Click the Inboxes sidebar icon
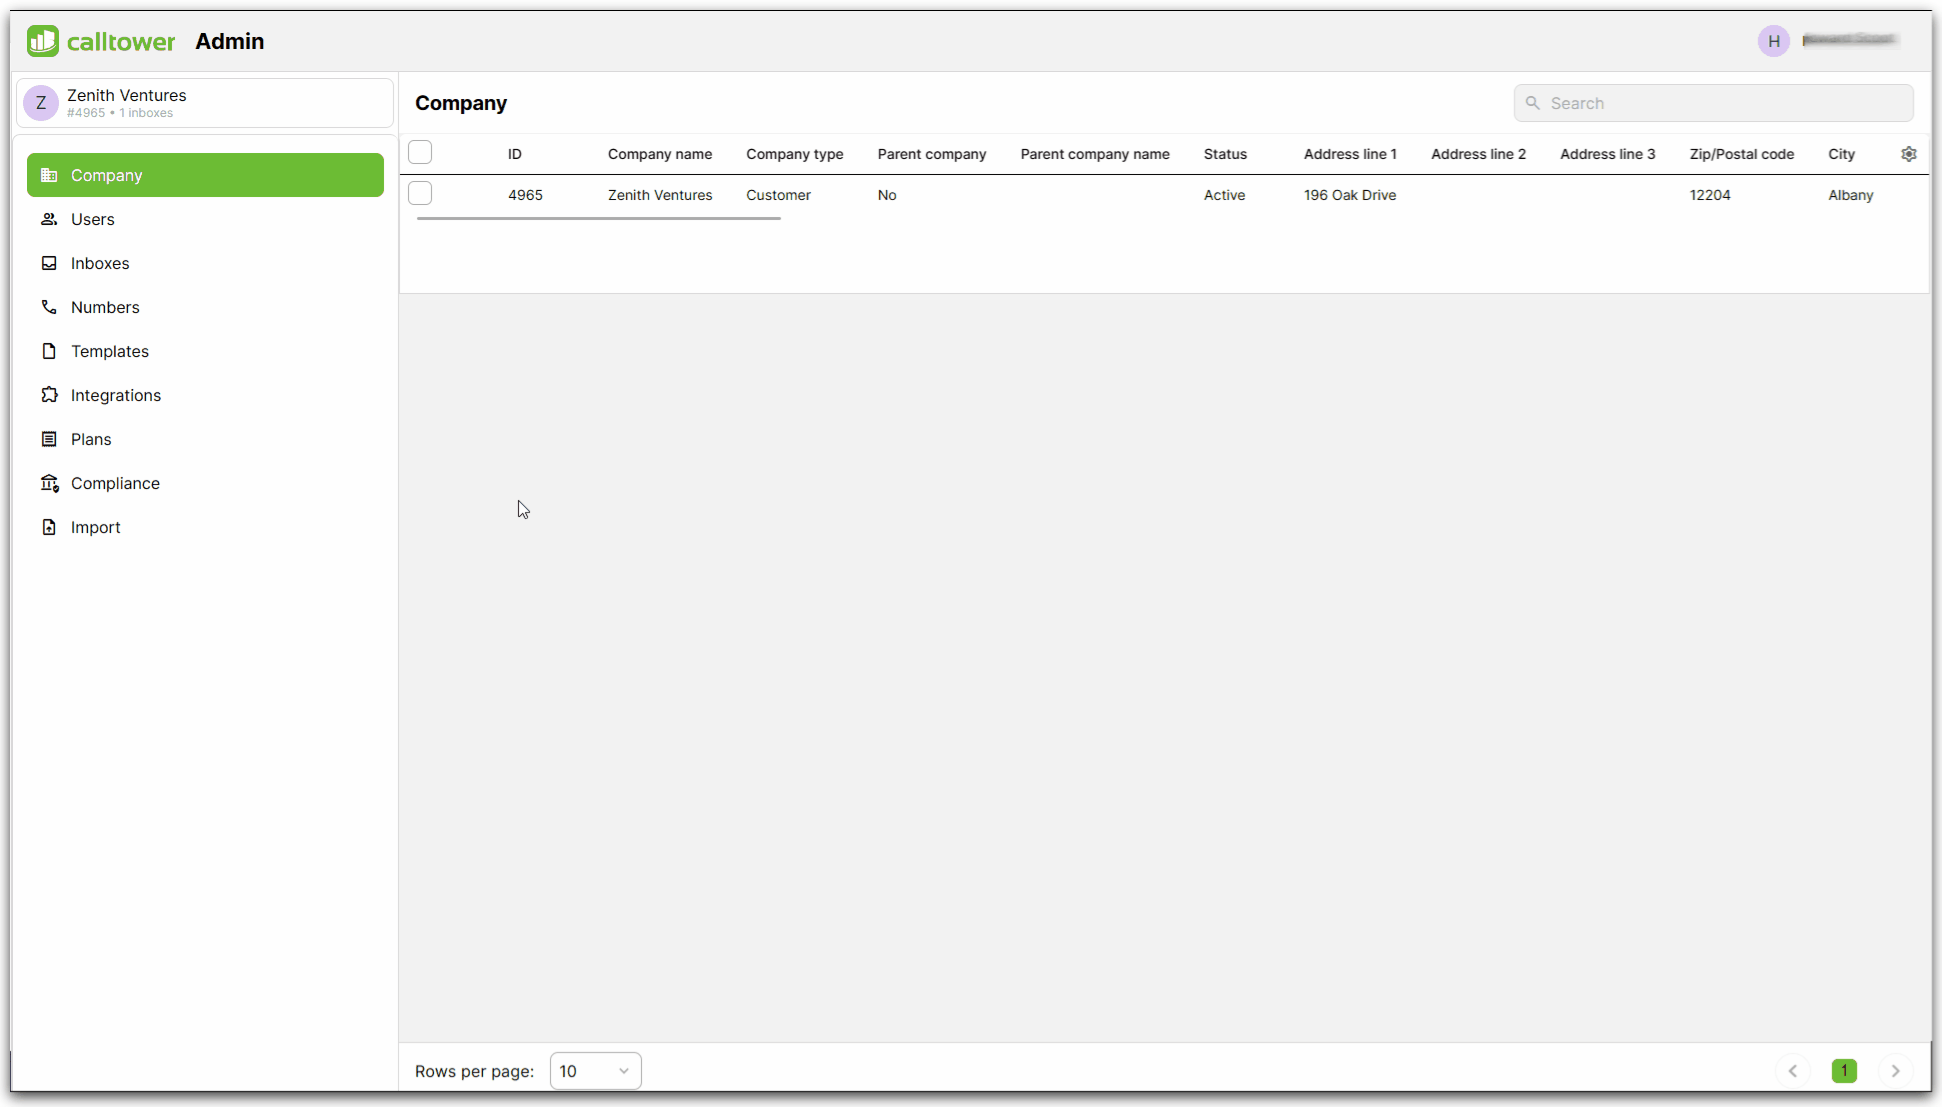This screenshot has width=1942, height=1107. [x=49, y=263]
